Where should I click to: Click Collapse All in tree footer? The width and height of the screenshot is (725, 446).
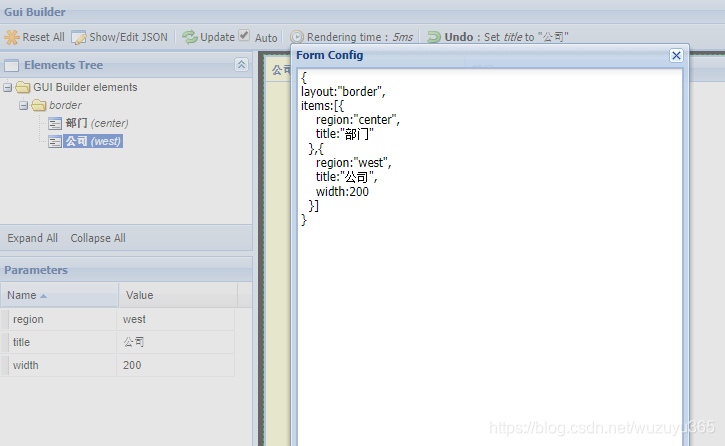point(98,238)
